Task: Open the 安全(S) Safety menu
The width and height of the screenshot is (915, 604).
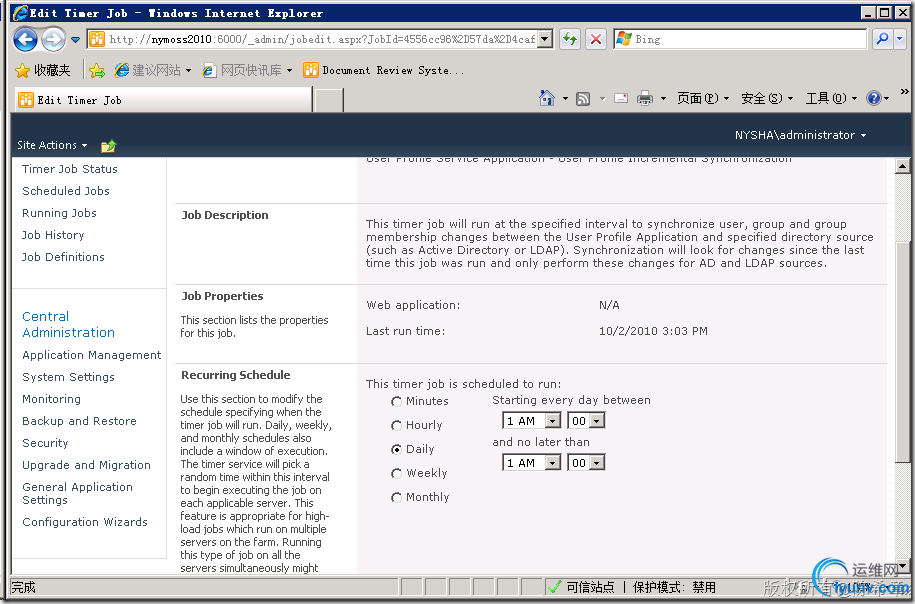Action: 767,98
